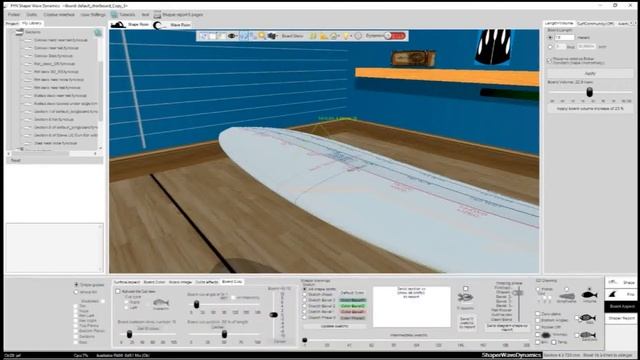Switch to the Color effects tab
The height and width of the screenshot is (360, 640).
[207, 282]
